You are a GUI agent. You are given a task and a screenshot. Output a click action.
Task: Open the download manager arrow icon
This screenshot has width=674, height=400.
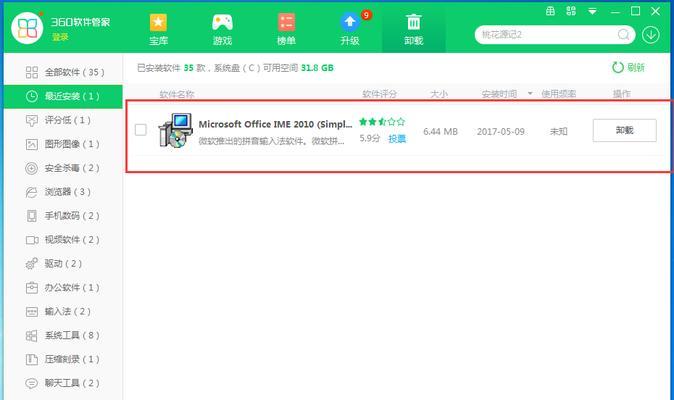[x=651, y=34]
